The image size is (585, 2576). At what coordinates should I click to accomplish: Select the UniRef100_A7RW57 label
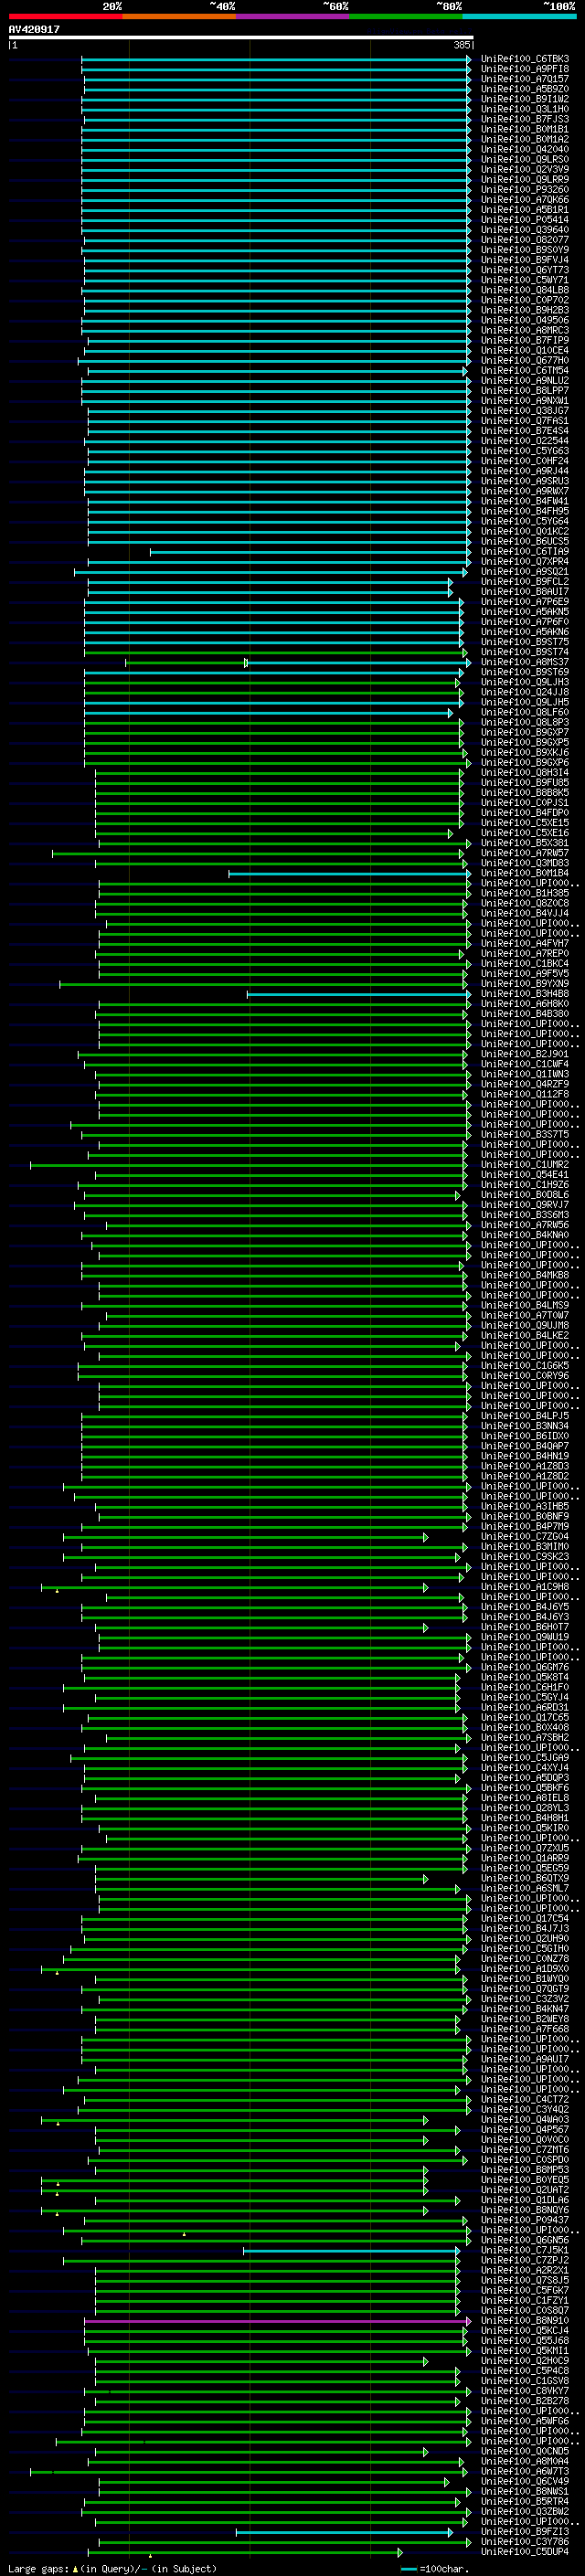pos(525,853)
